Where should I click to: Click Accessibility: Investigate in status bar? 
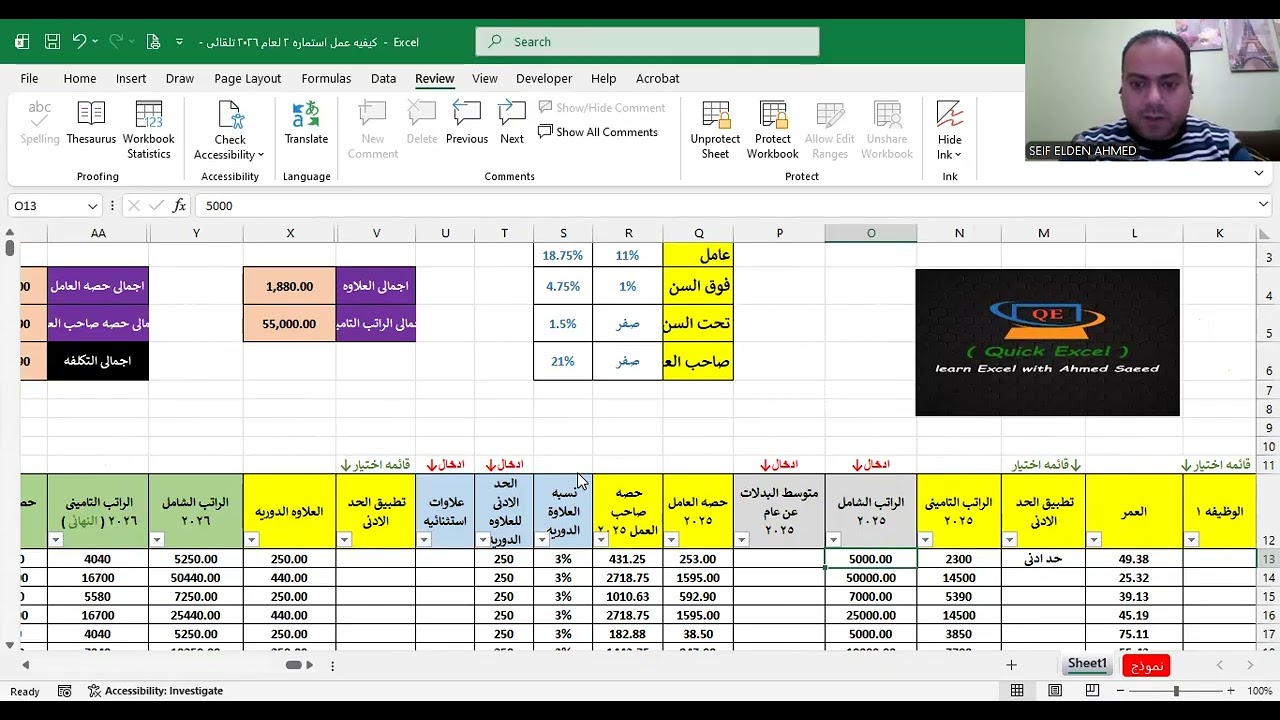(155, 691)
